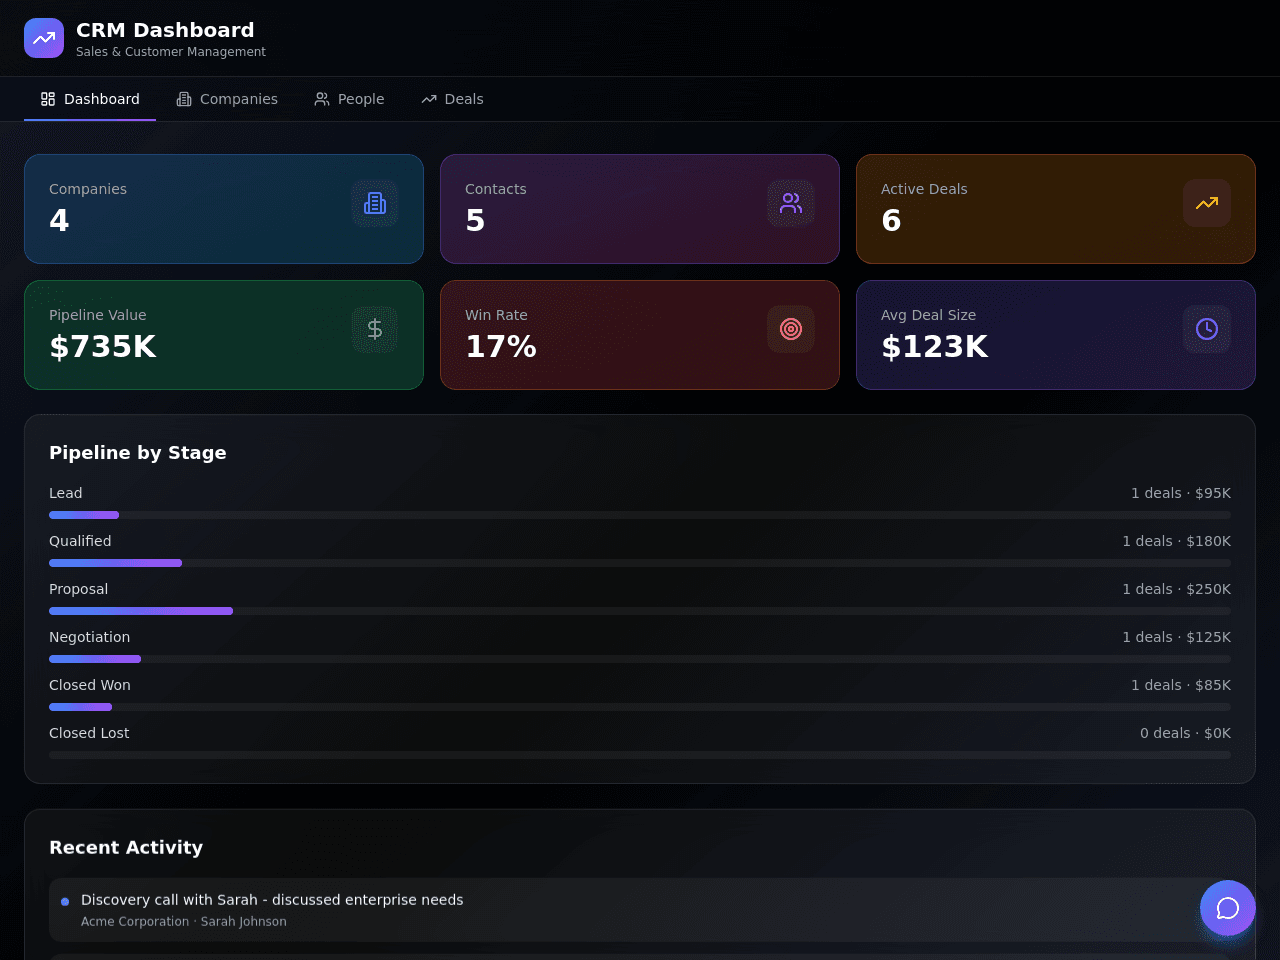Click the Active Deals card label
Image resolution: width=1280 pixels, height=960 pixels.
tap(924, 189)
